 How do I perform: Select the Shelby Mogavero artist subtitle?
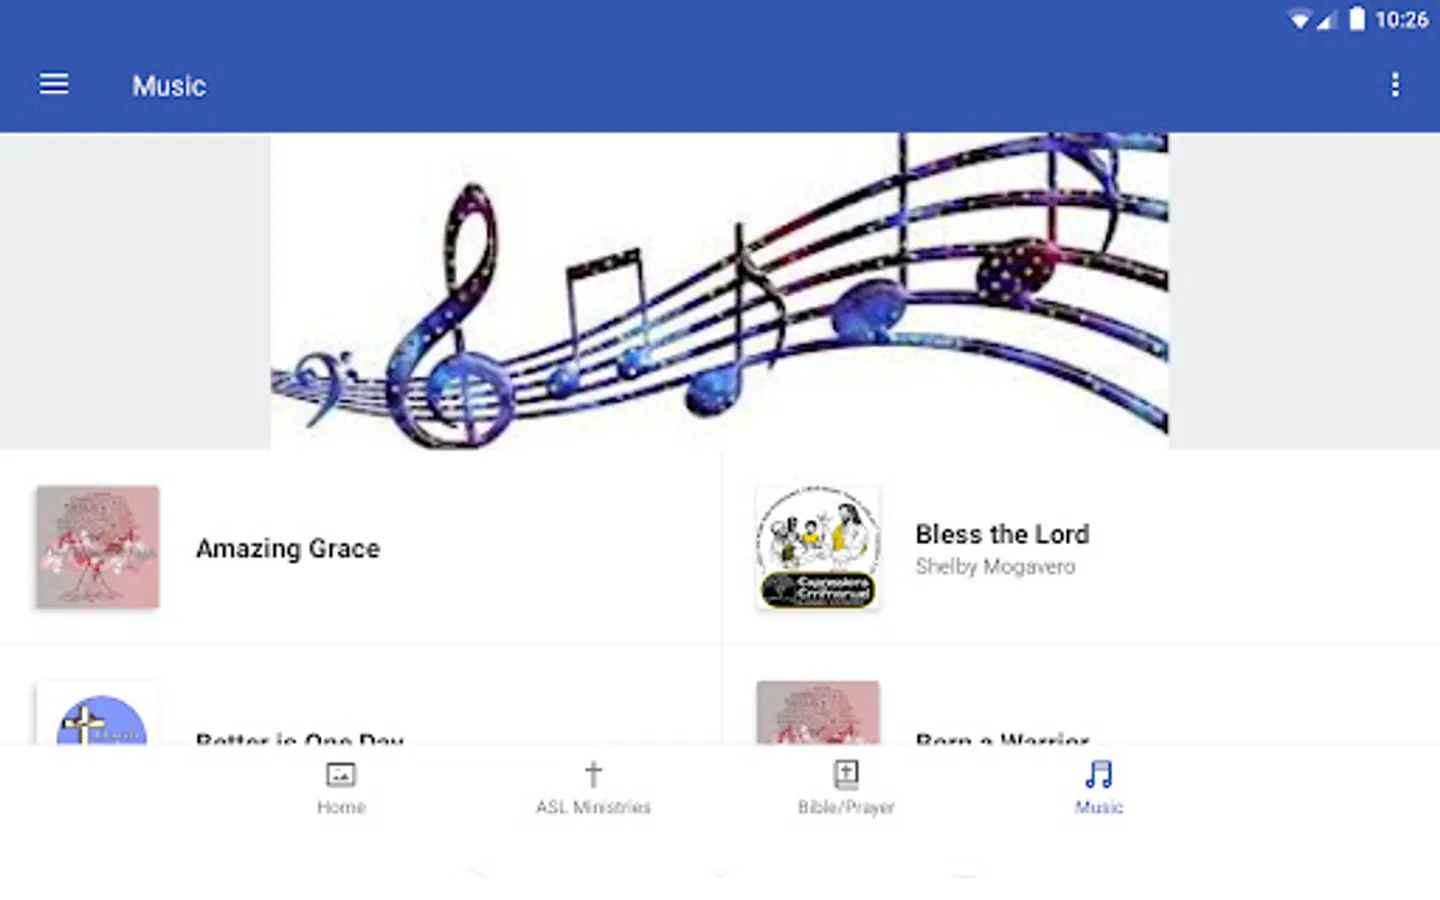point(995,567)
